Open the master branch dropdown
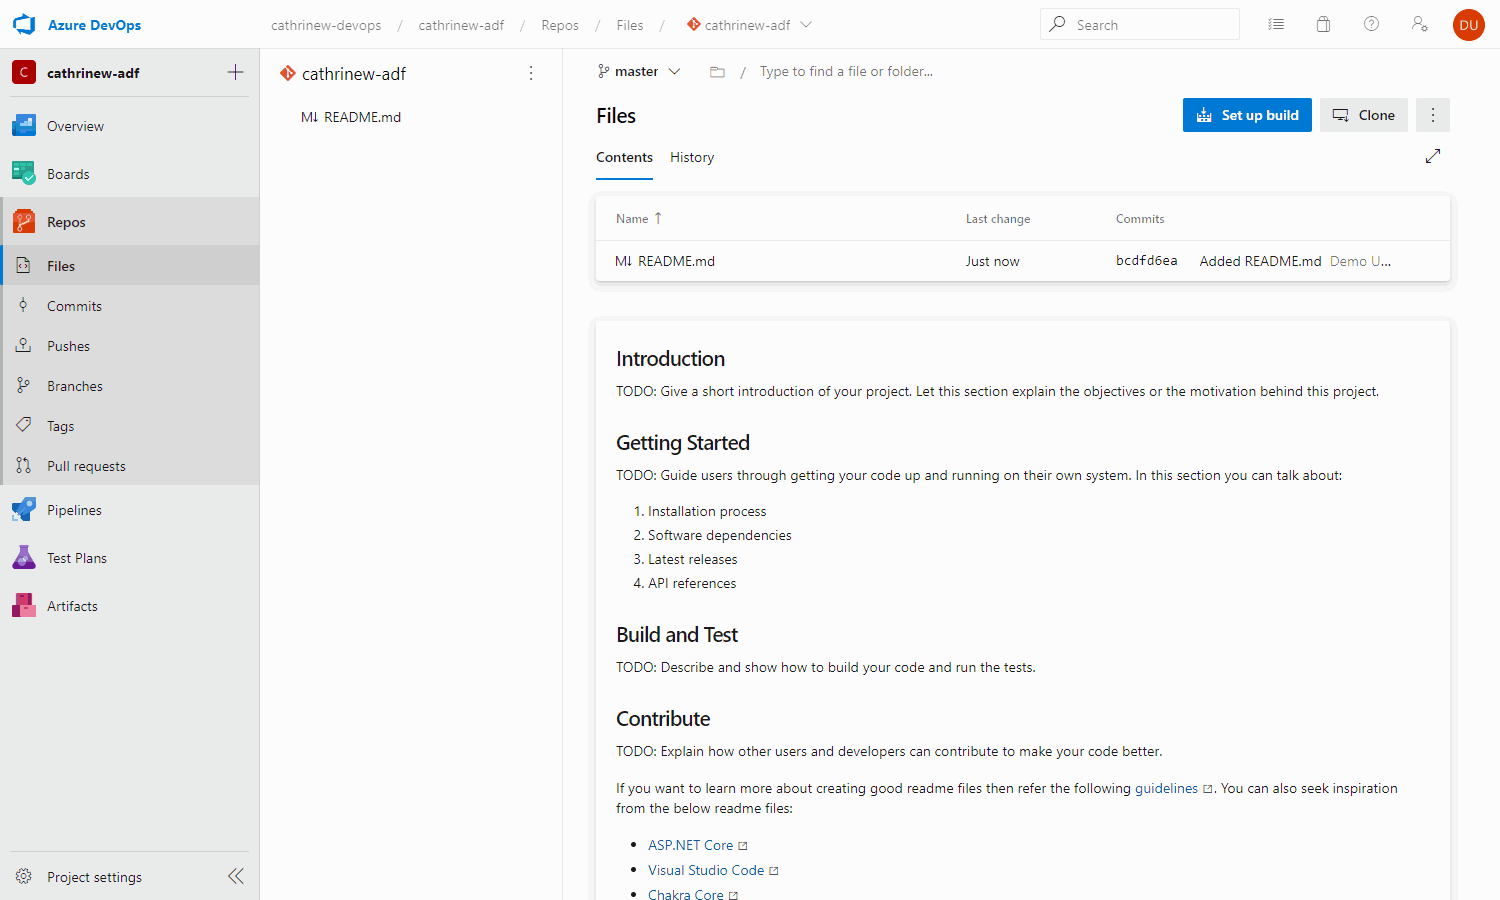 pyautogui.click(x=639, y=71)
